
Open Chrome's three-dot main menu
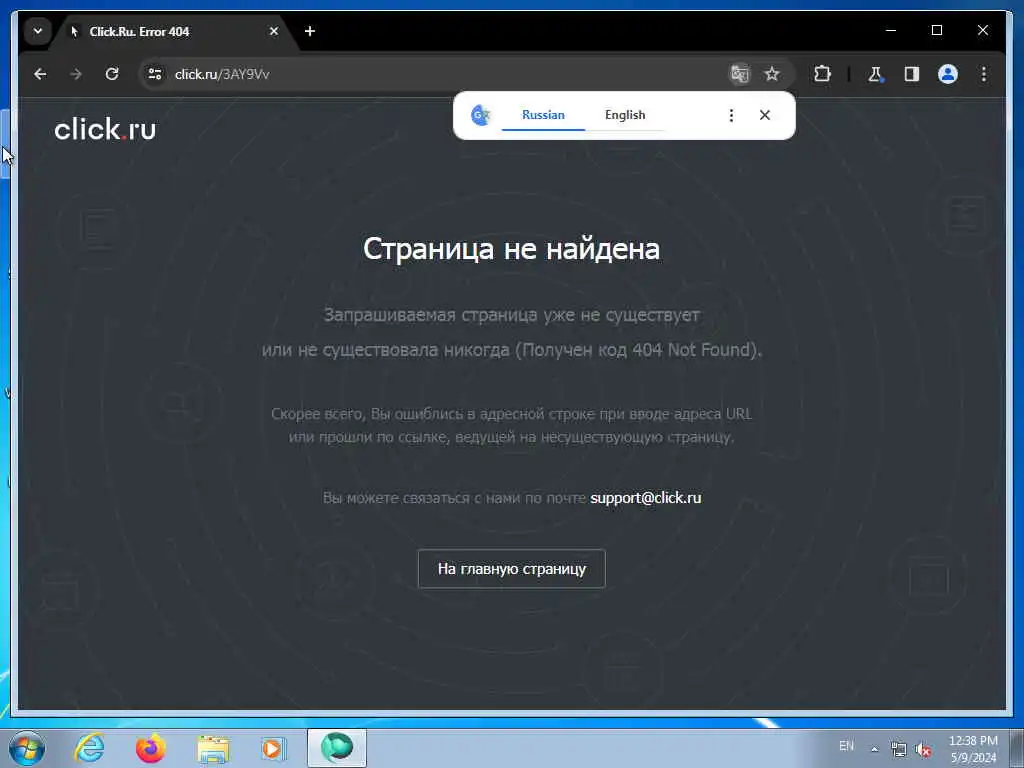click(x=984, y=74)
